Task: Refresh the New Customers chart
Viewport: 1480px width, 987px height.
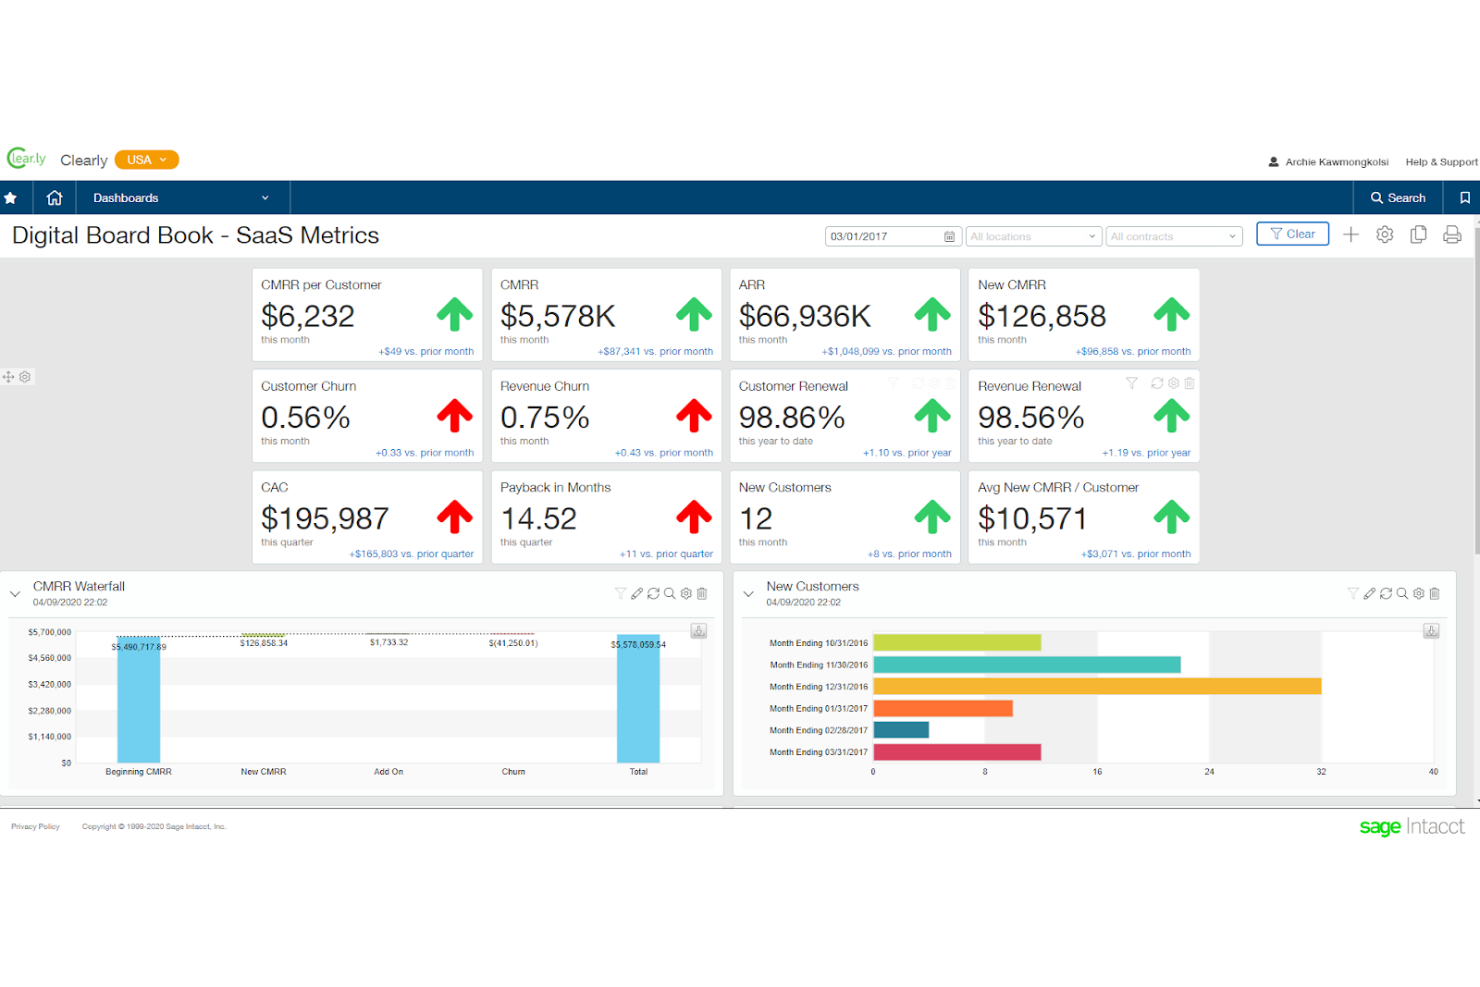Action: (x=1385, y=593)
